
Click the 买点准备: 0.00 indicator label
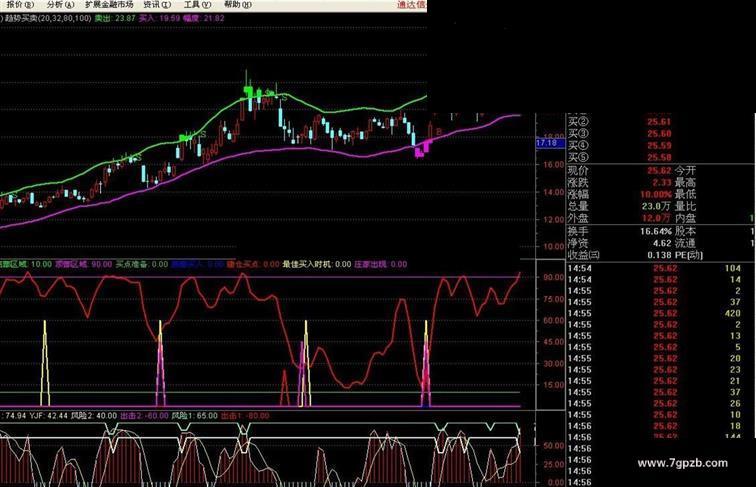click(x=142, y=264)
